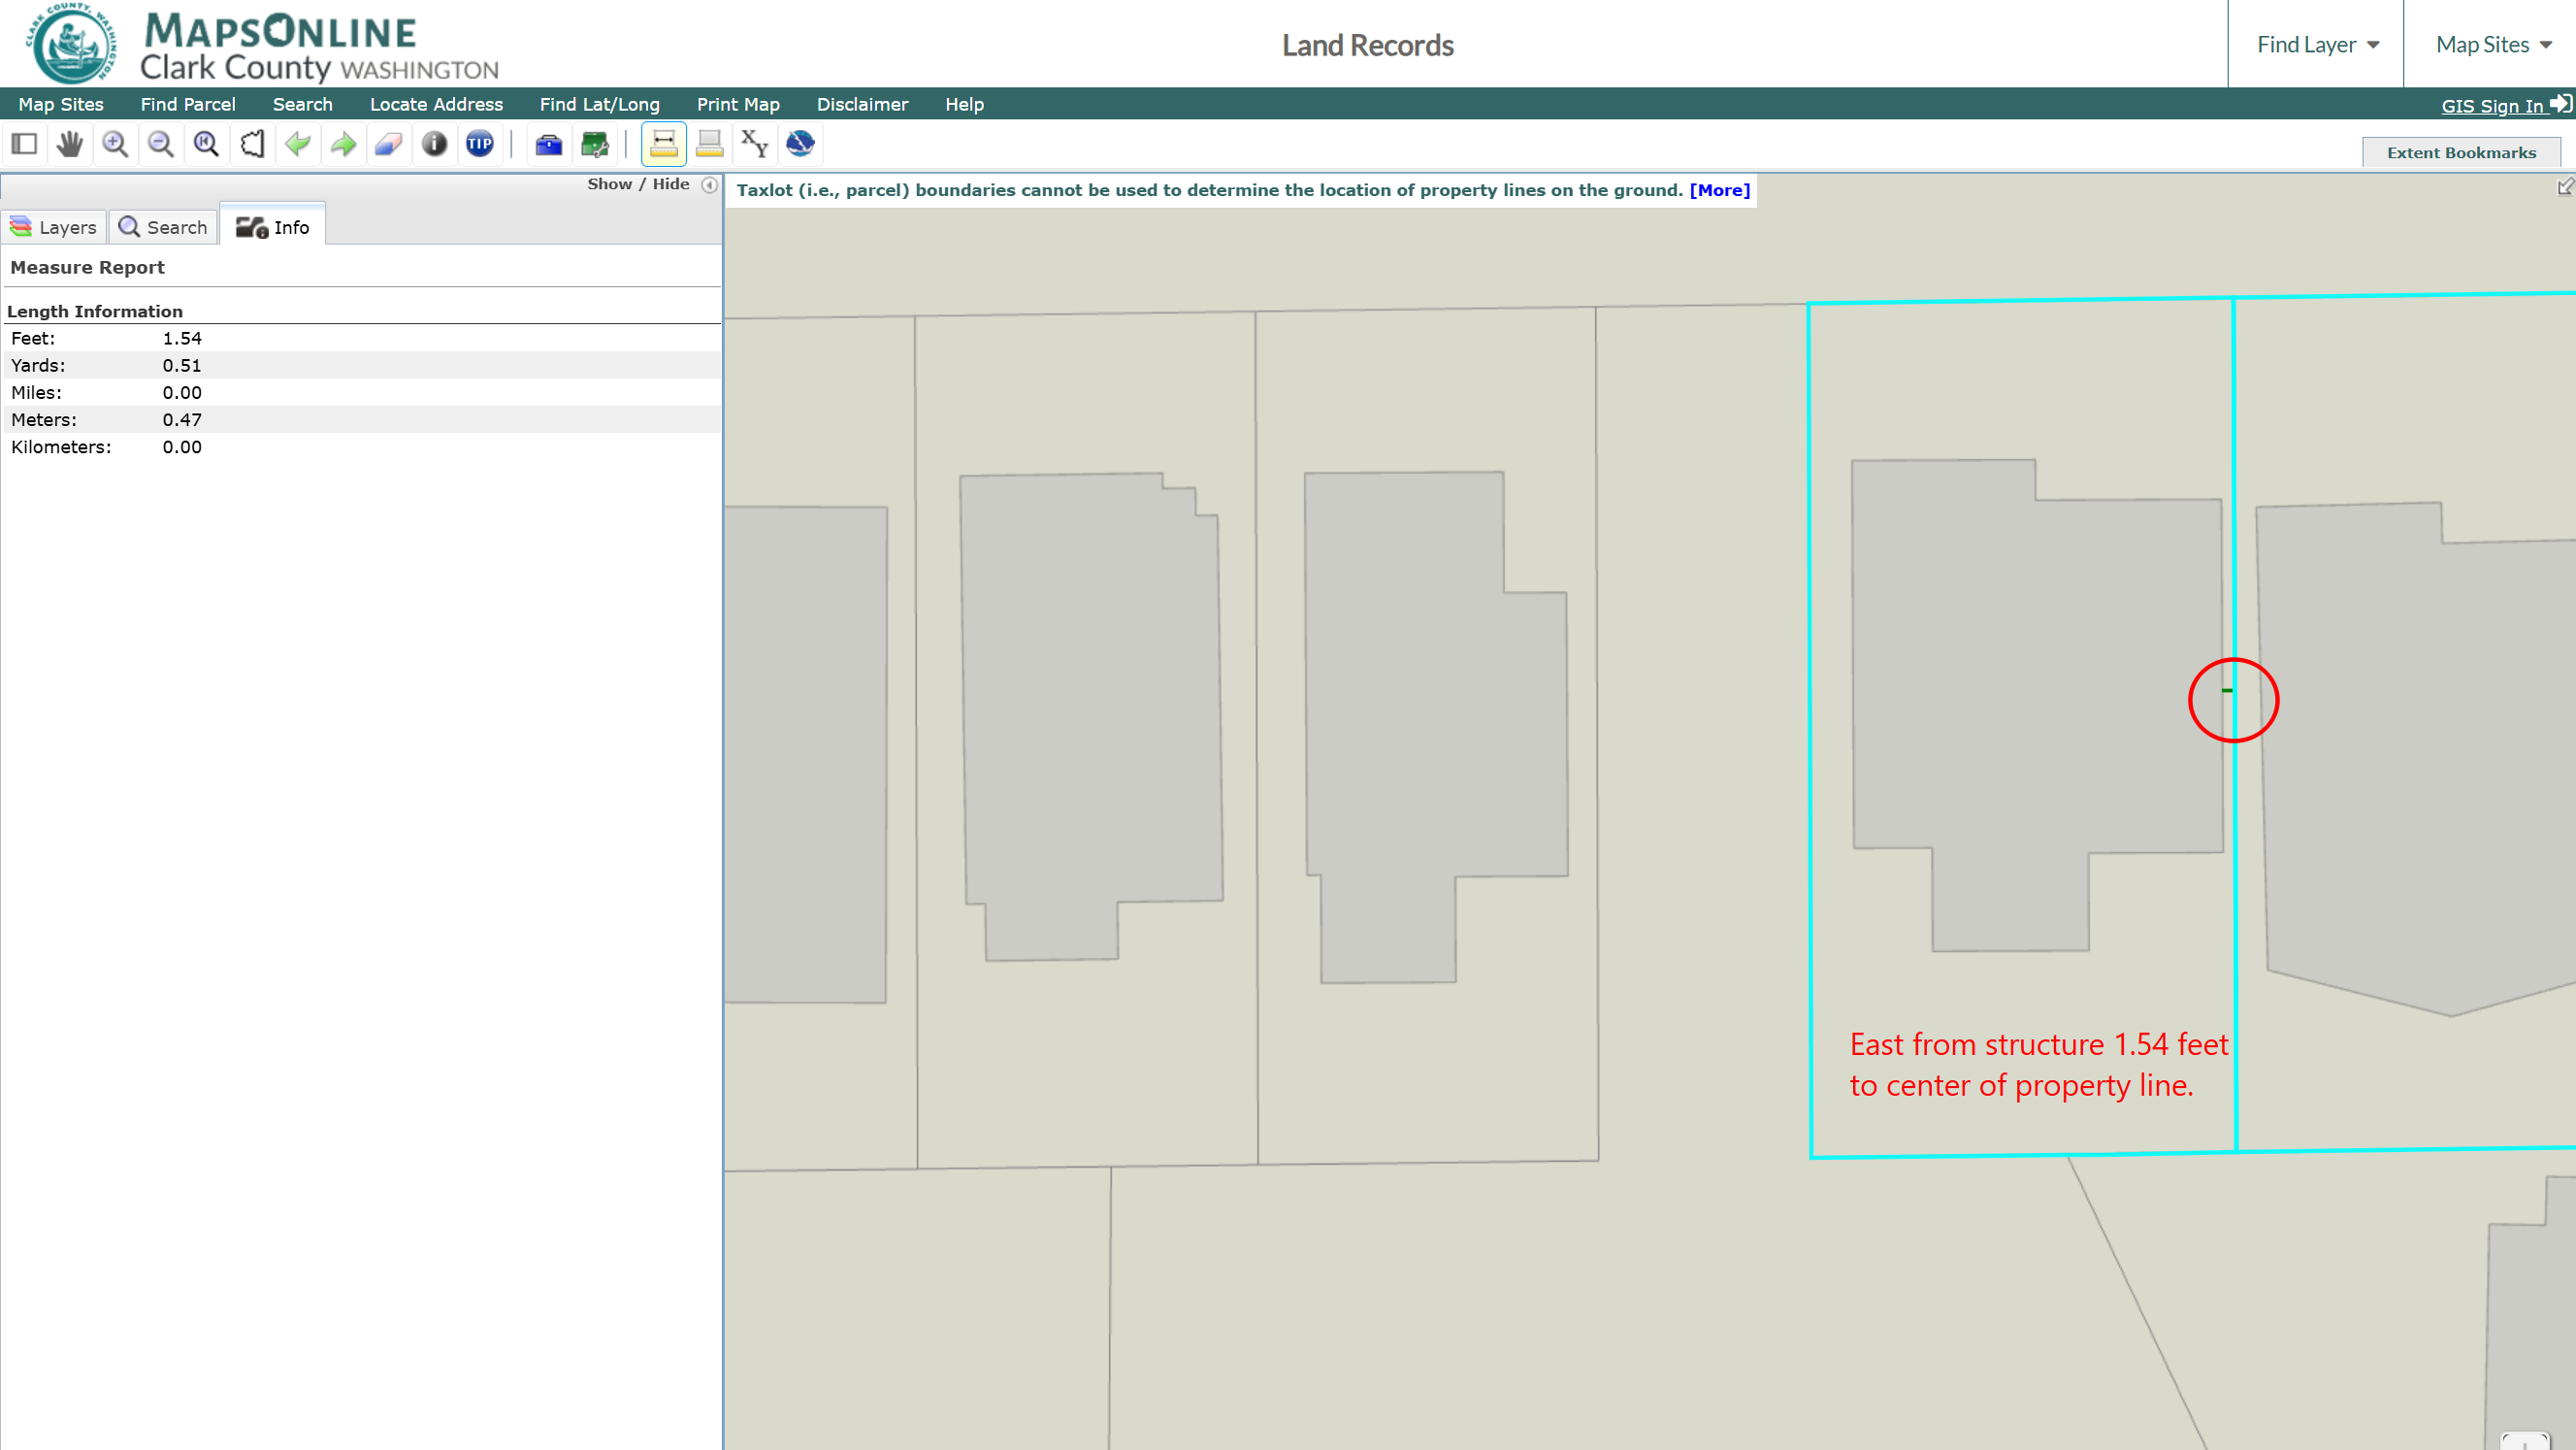Screen dimensions: 2576x1450
Task: Select the XY coordinates tool
Action: (754, 144)
